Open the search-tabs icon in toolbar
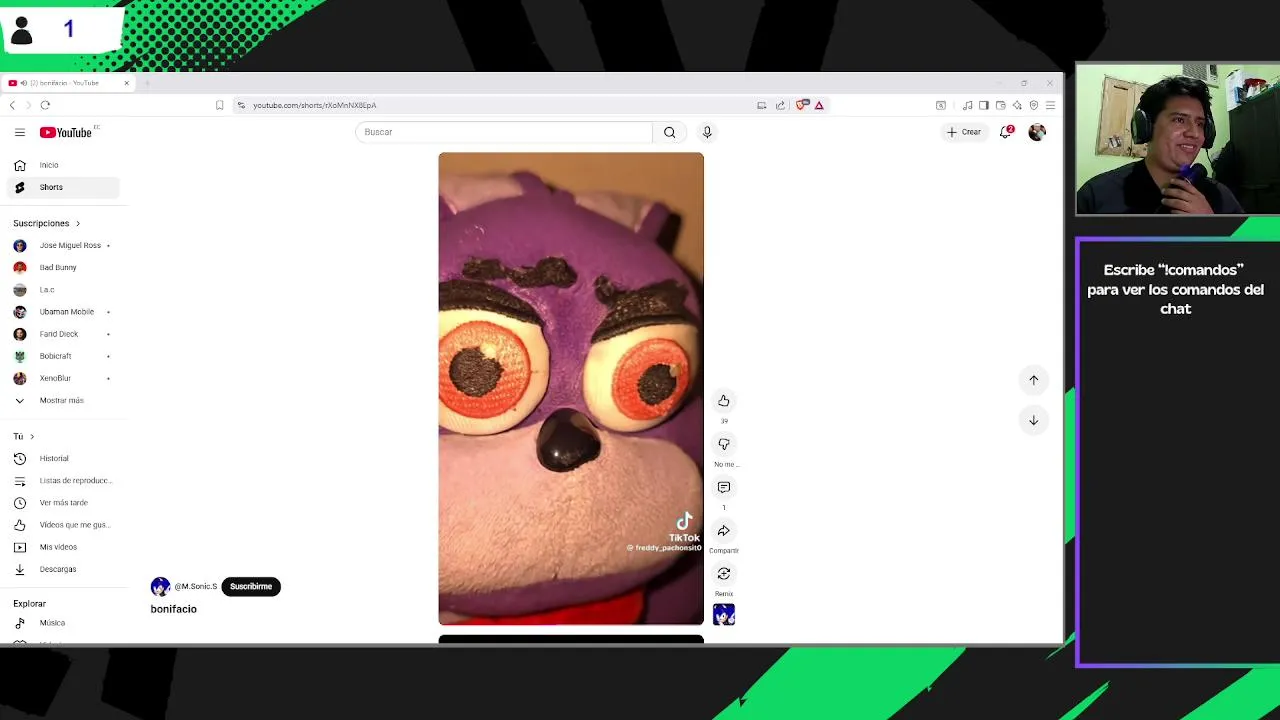1280x720 pixels. click(940, 105)
